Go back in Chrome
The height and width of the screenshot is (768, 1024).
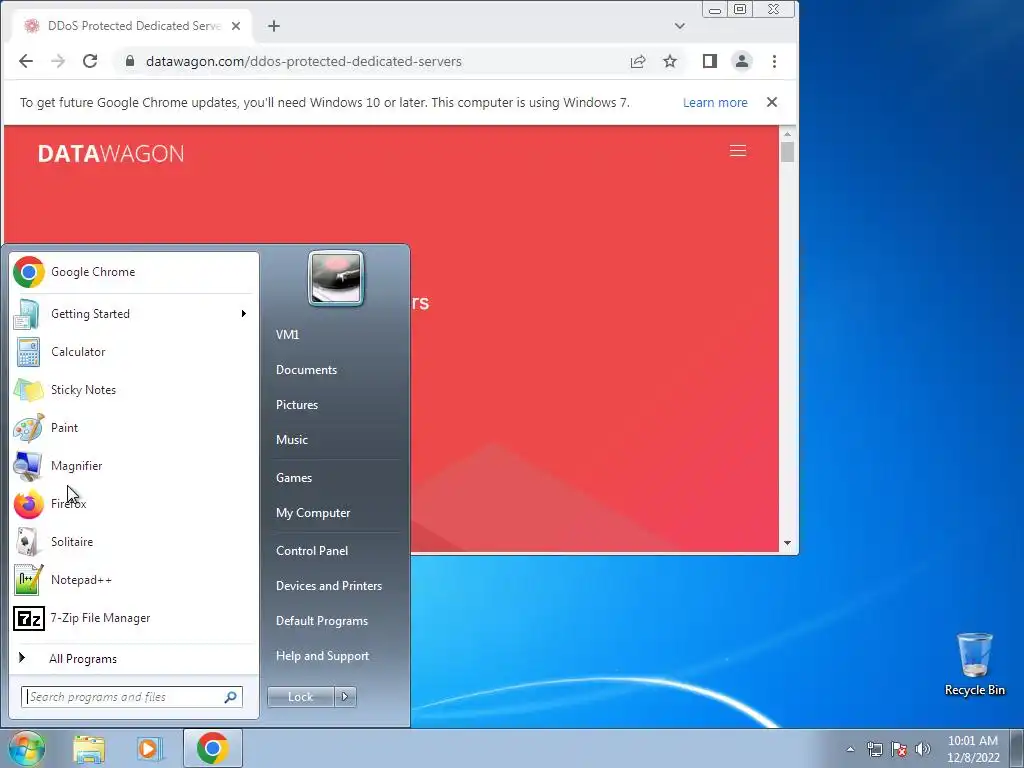(x=25, y=61)
